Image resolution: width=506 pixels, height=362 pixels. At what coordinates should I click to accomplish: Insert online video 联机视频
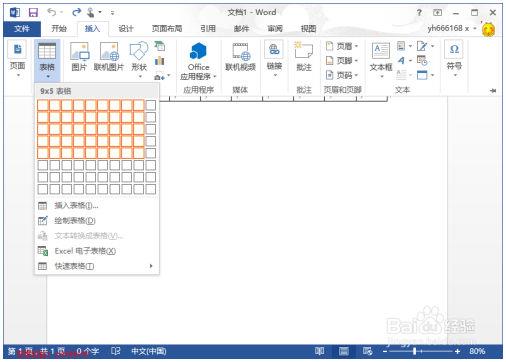240,57
